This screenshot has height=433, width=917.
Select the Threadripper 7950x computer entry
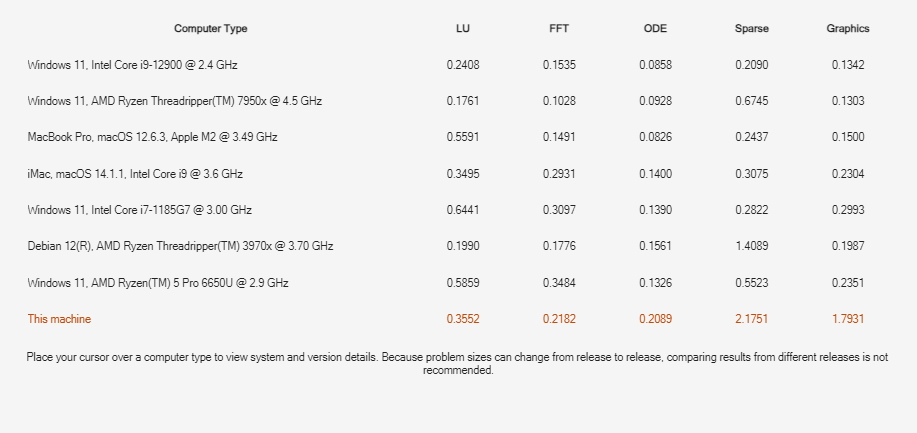(x=175, y=101)
